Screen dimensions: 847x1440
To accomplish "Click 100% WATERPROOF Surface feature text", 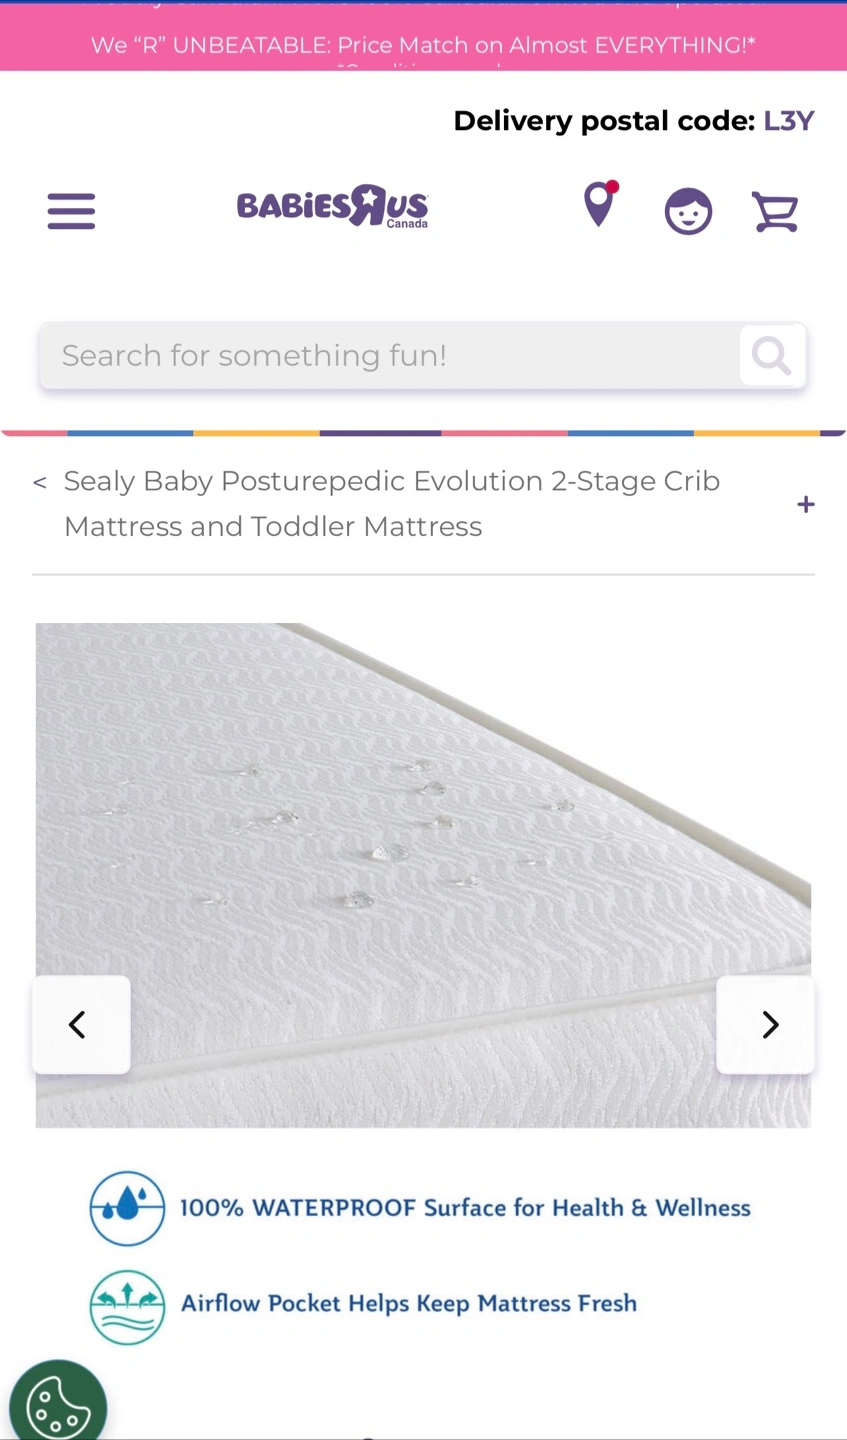I will pyautogui.click(x=465, y=1208).
